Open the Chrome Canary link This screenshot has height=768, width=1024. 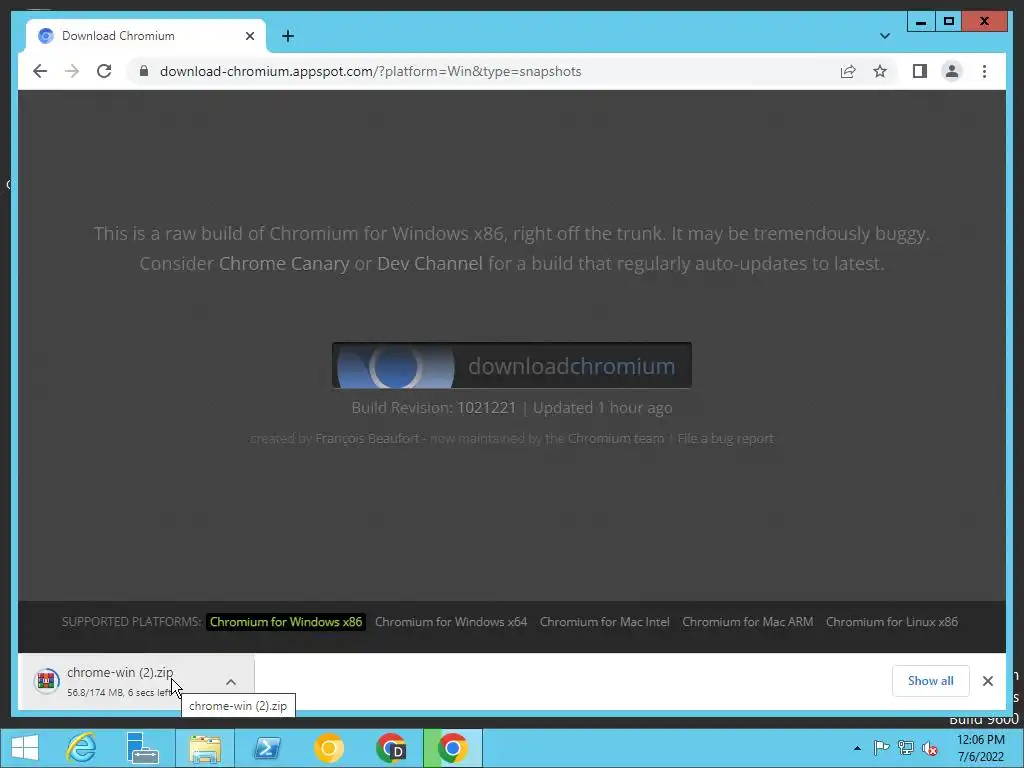tap(283, 264)
